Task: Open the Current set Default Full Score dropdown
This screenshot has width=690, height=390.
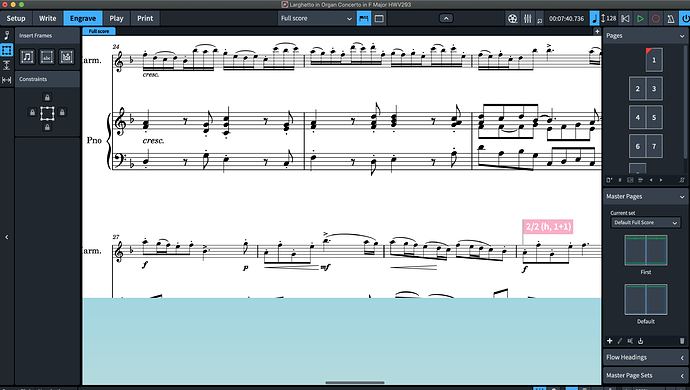Action: [646, 223]
